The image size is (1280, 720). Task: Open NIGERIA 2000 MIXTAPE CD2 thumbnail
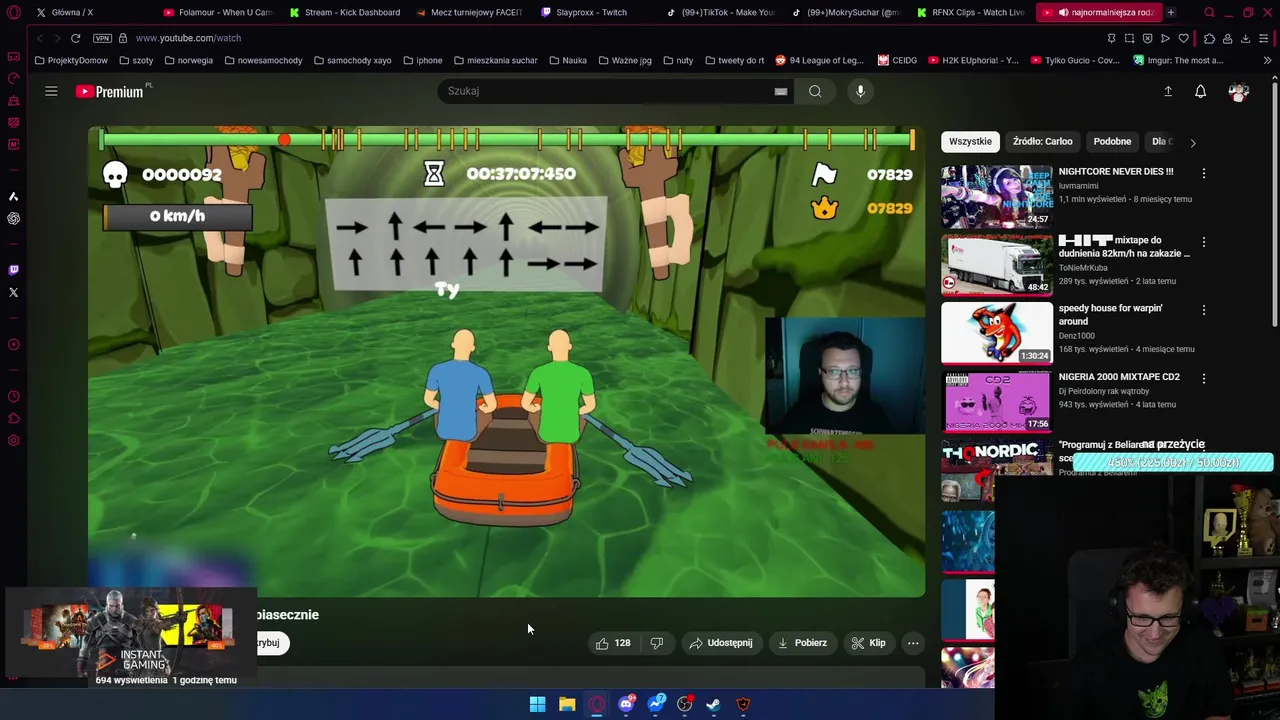[x=997, y=401]
